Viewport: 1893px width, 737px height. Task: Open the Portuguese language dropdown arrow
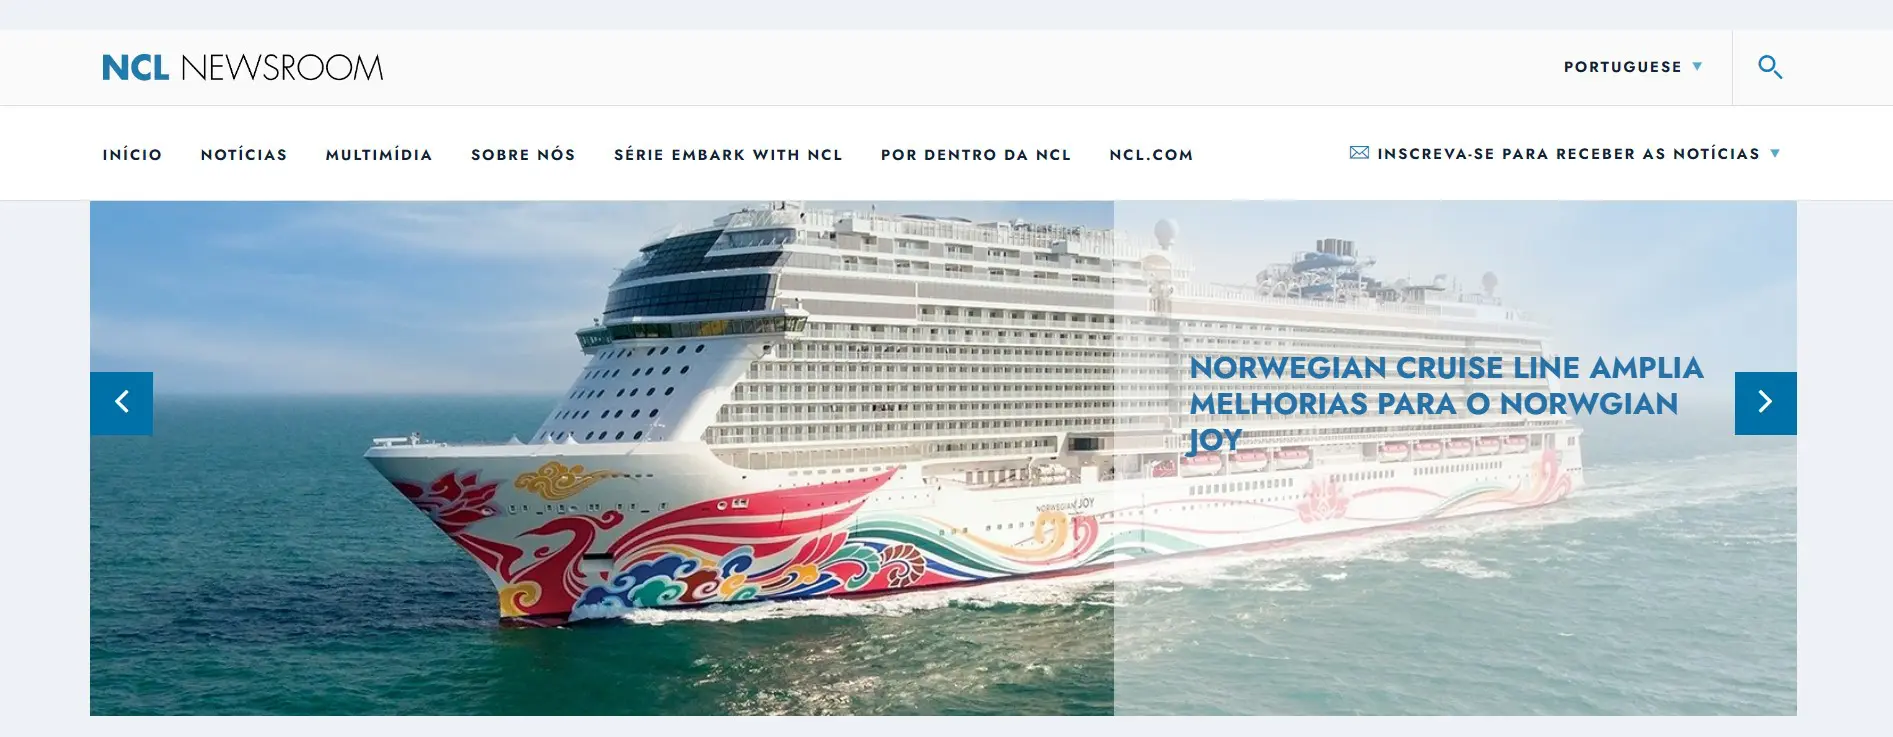(1697, 67)
